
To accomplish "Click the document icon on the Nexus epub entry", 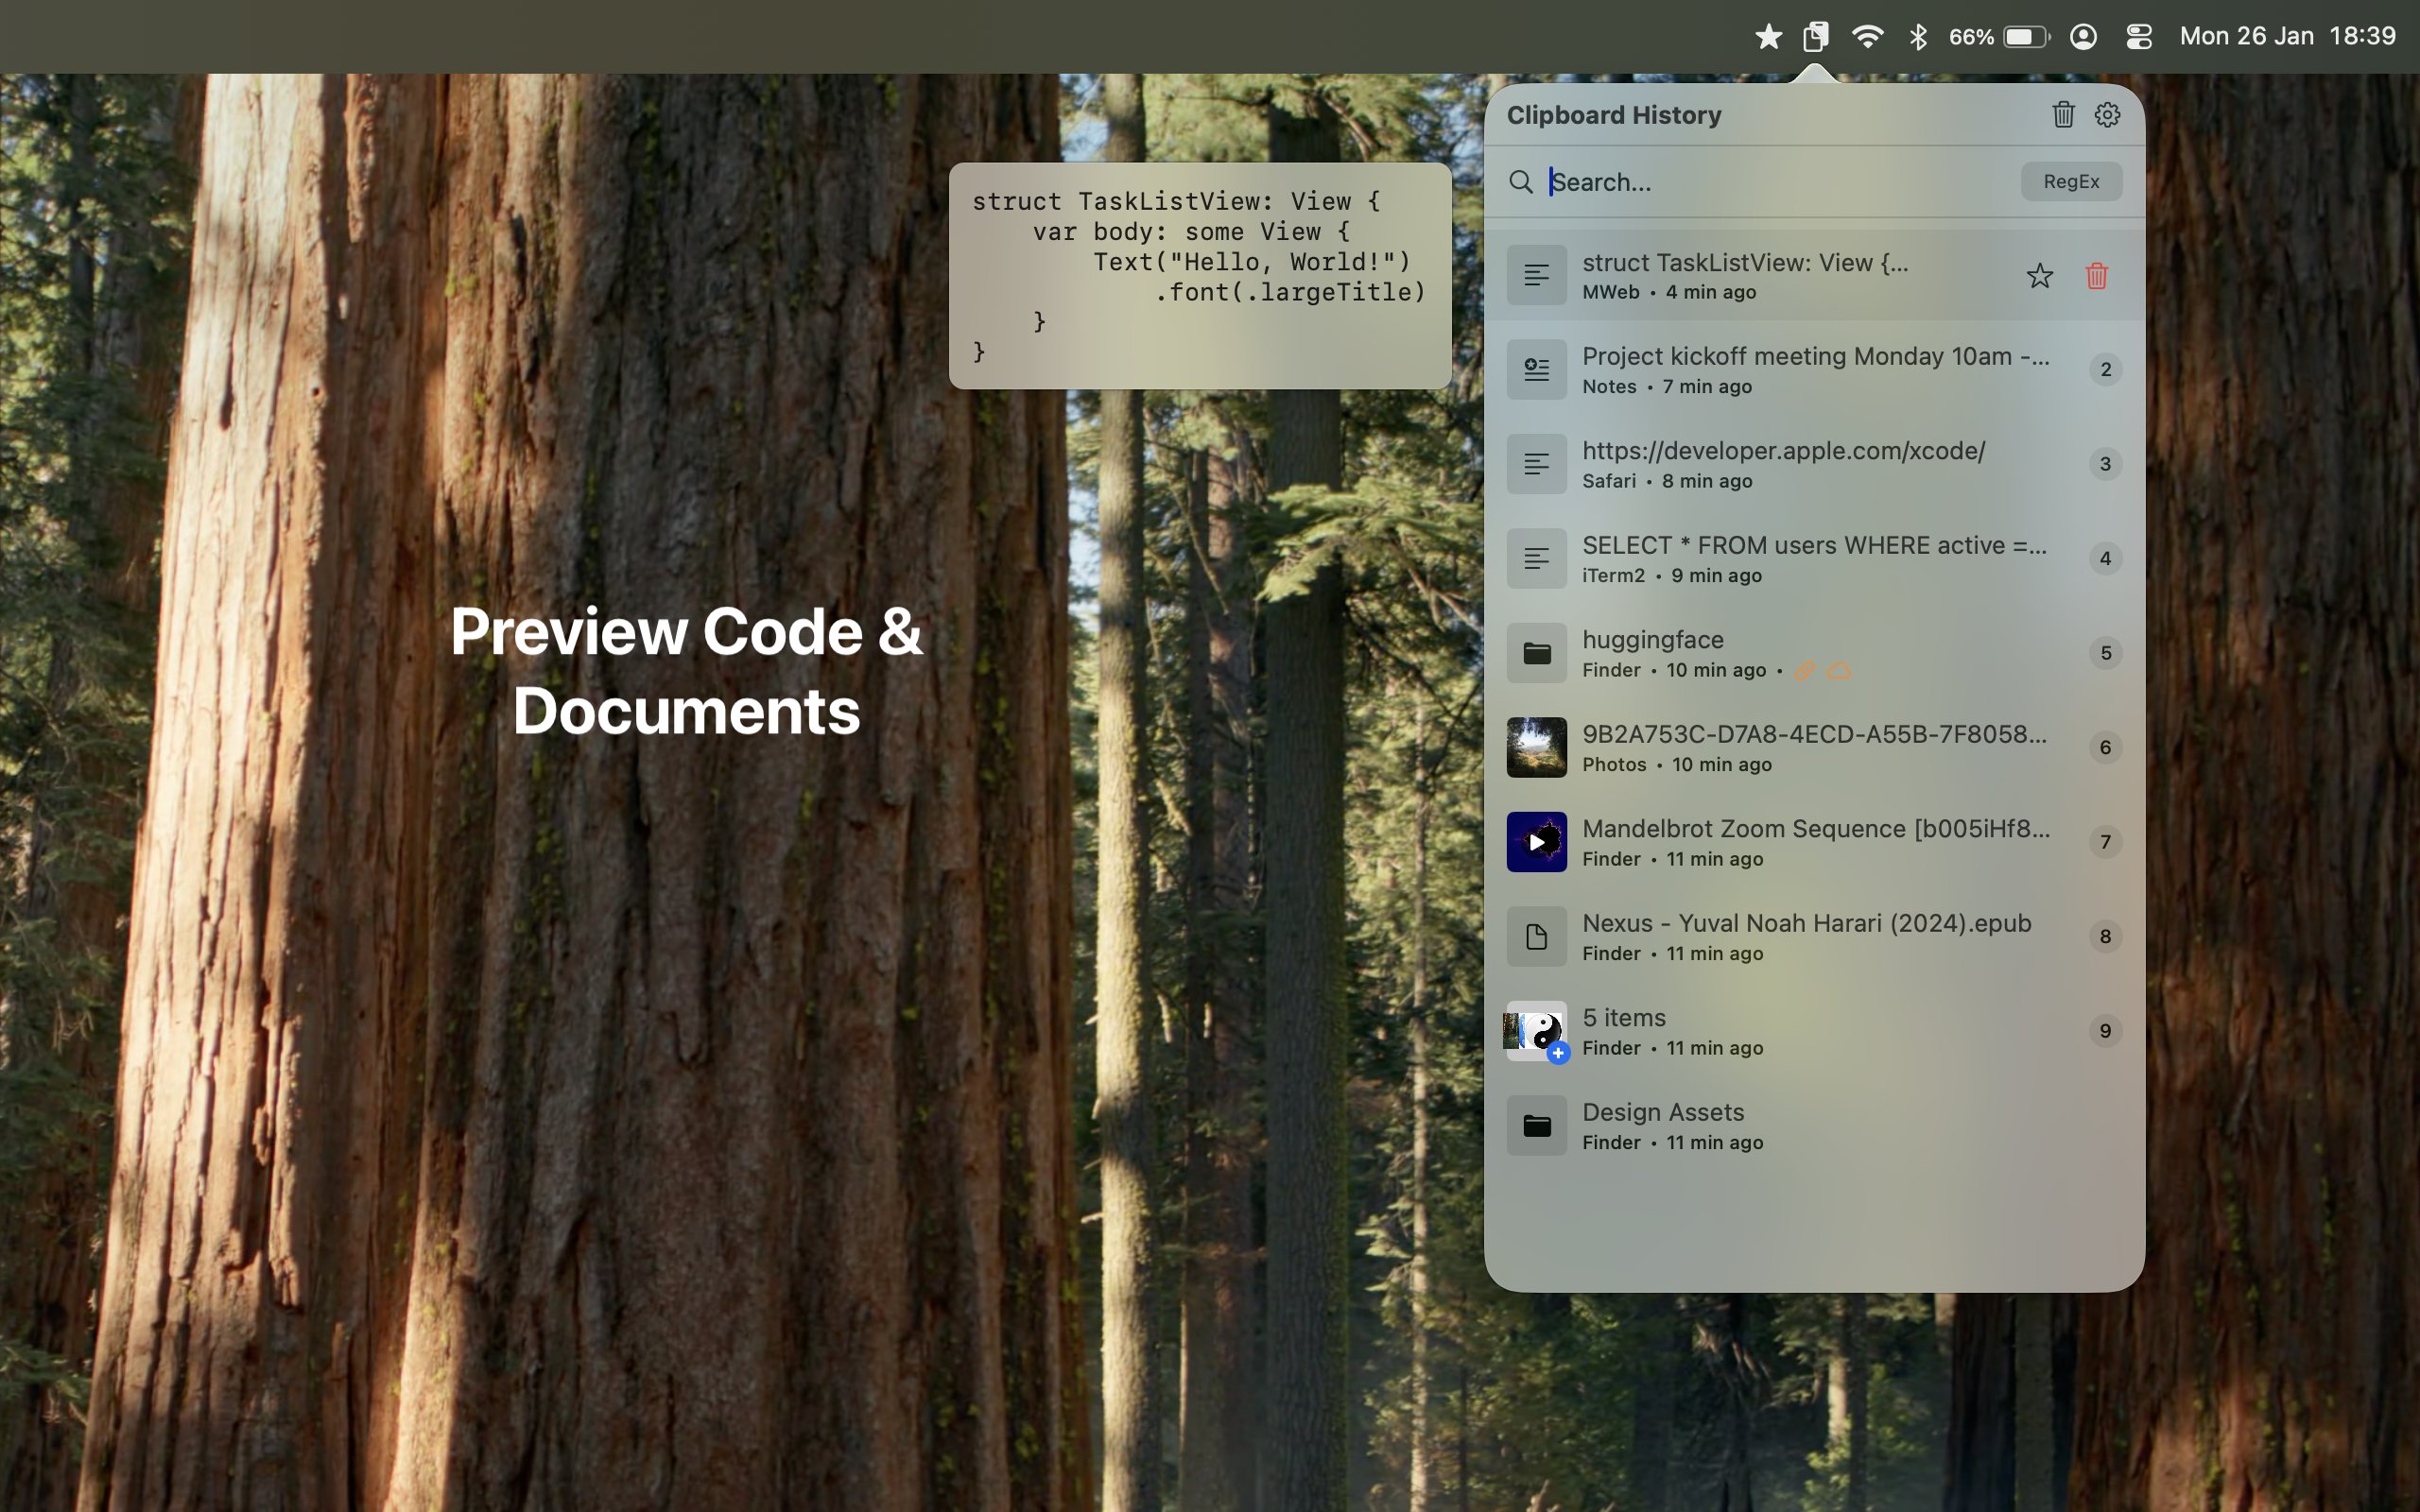I will click(1536, 936).
